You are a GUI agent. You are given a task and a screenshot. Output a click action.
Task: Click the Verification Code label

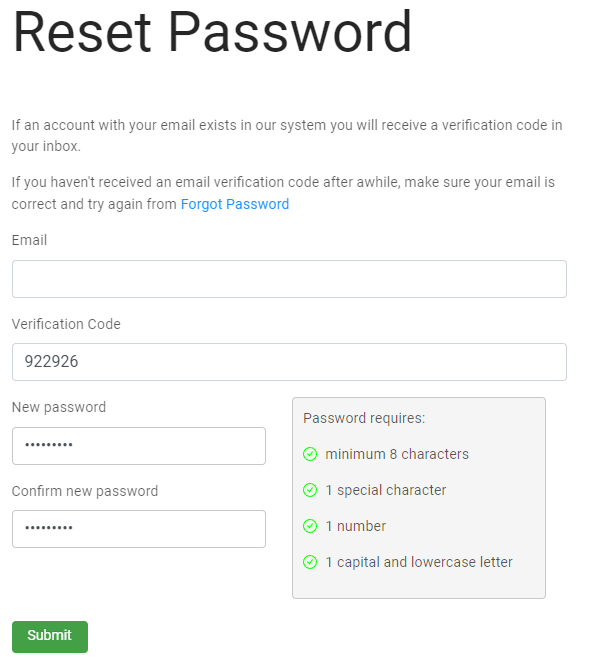tap(66, 324)
